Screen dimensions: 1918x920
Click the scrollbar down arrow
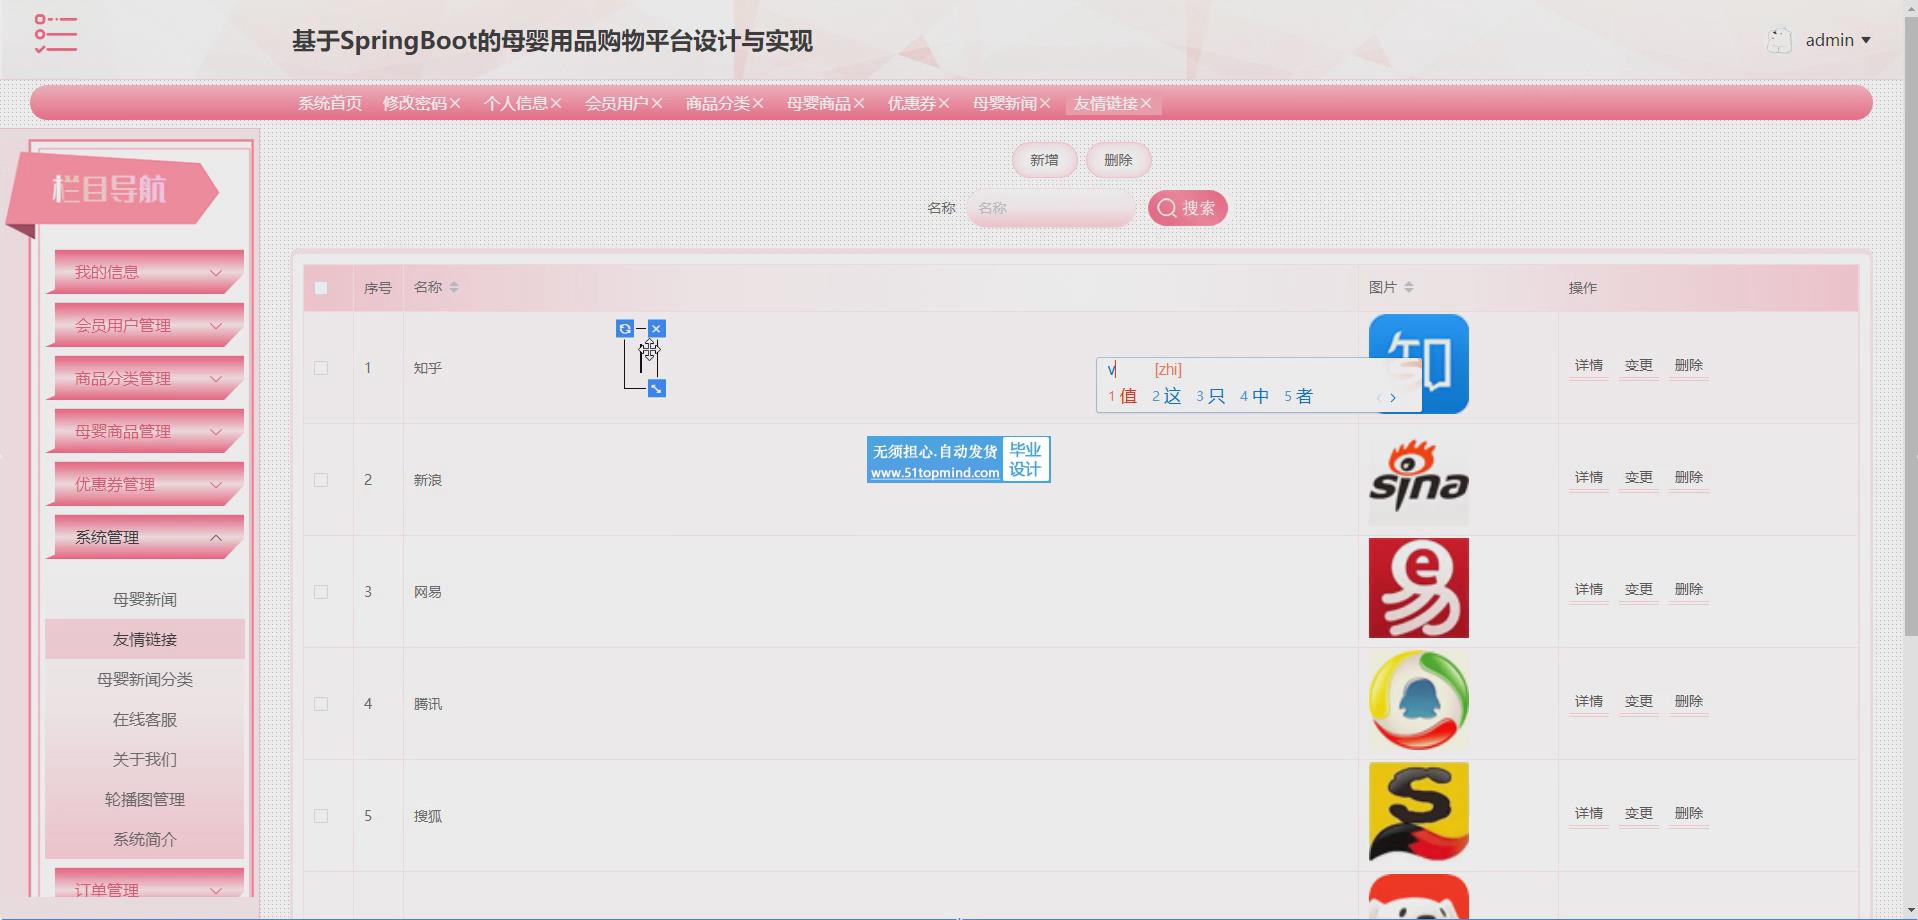pos(1910,911)
